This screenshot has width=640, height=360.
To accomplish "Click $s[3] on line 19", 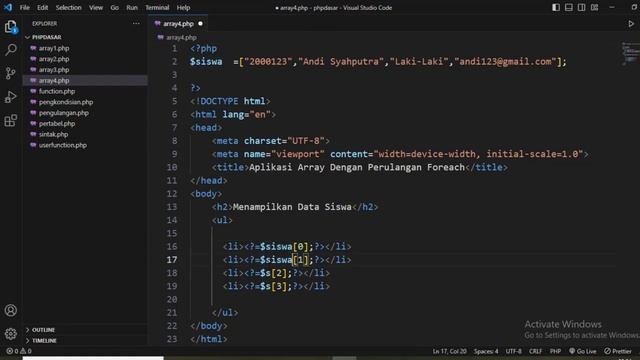I will point(273,286).
